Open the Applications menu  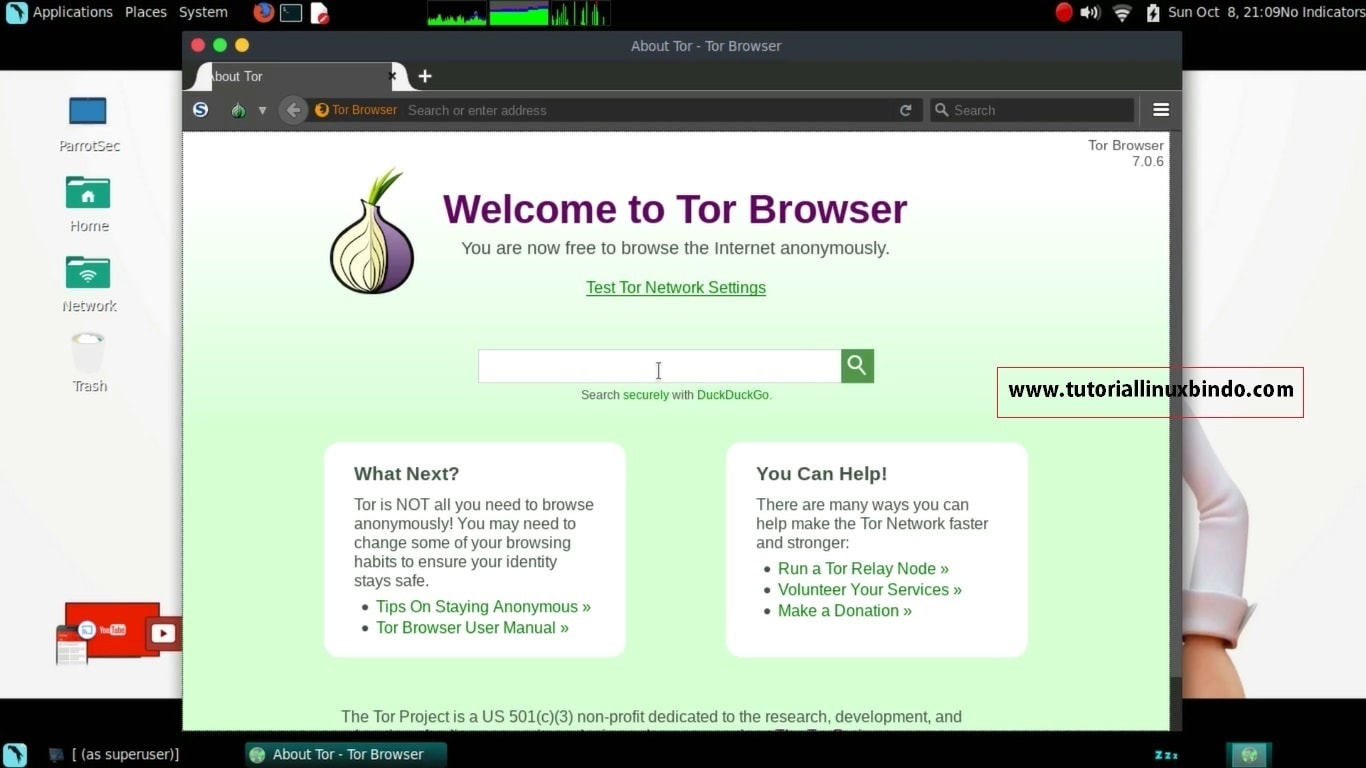point(73,12)
